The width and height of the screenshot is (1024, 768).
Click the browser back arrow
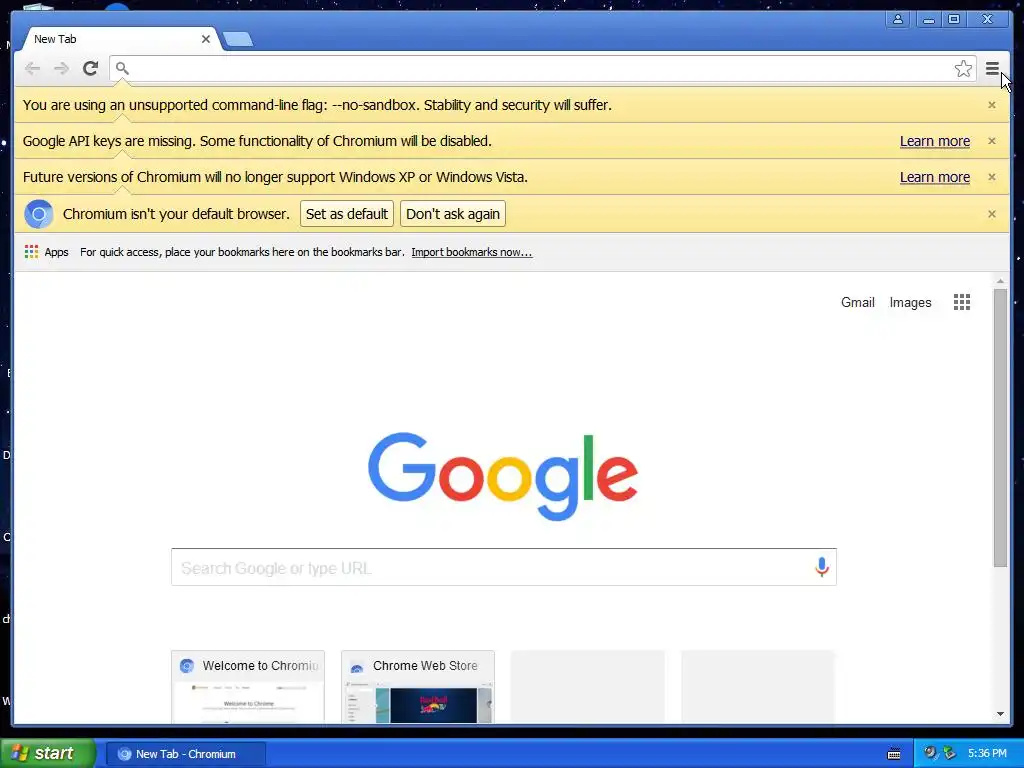32,68
